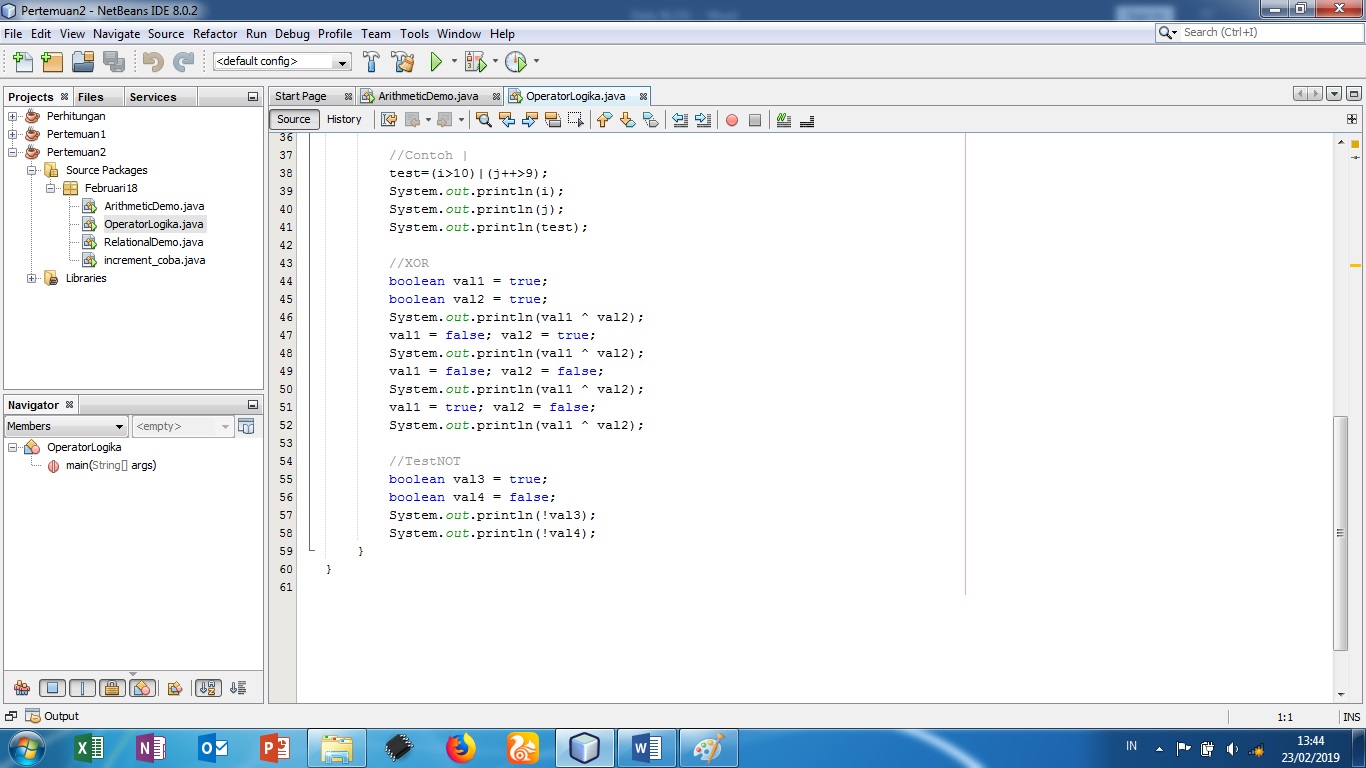This screenshot has width=1366, height=768.
Task: Click the Debug Project toolbar icon
Action: point(475,62)
